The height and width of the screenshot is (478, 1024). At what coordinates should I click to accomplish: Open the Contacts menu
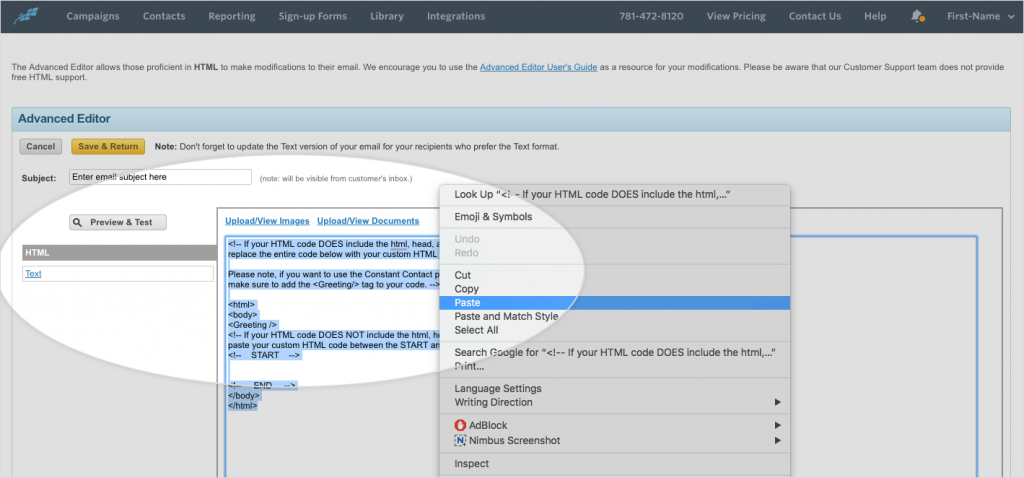164,16
